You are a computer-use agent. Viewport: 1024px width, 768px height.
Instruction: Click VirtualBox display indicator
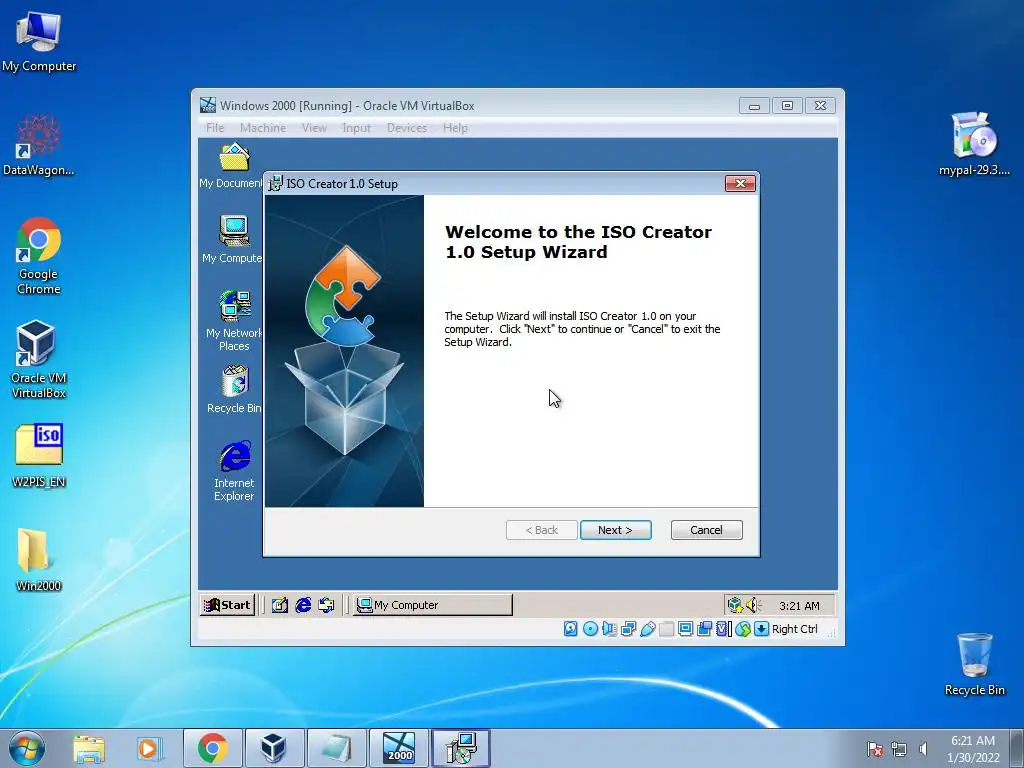pos(685,629)
